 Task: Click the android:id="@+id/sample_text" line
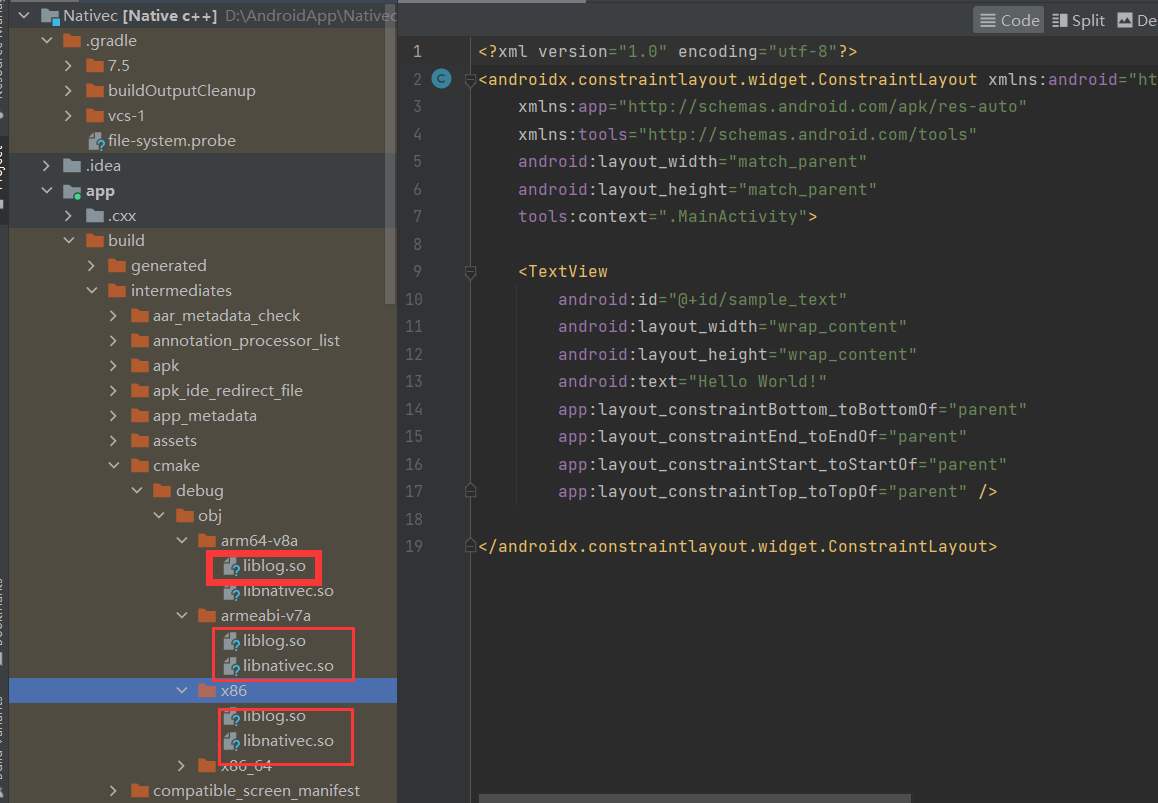702,300
